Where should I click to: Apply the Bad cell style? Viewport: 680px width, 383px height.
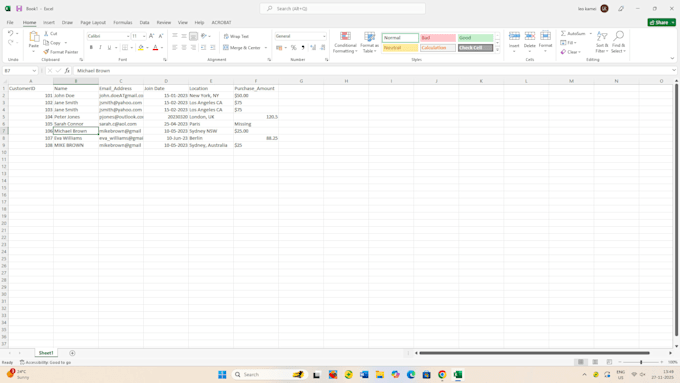click(x=438, y=38)
